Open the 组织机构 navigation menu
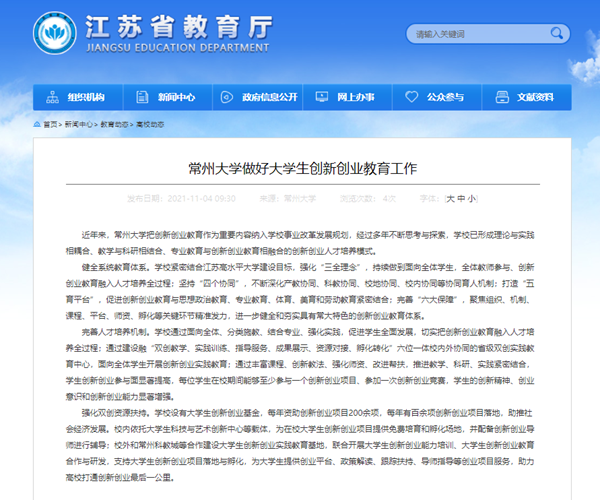600x500 pixels. click(85, 97)
